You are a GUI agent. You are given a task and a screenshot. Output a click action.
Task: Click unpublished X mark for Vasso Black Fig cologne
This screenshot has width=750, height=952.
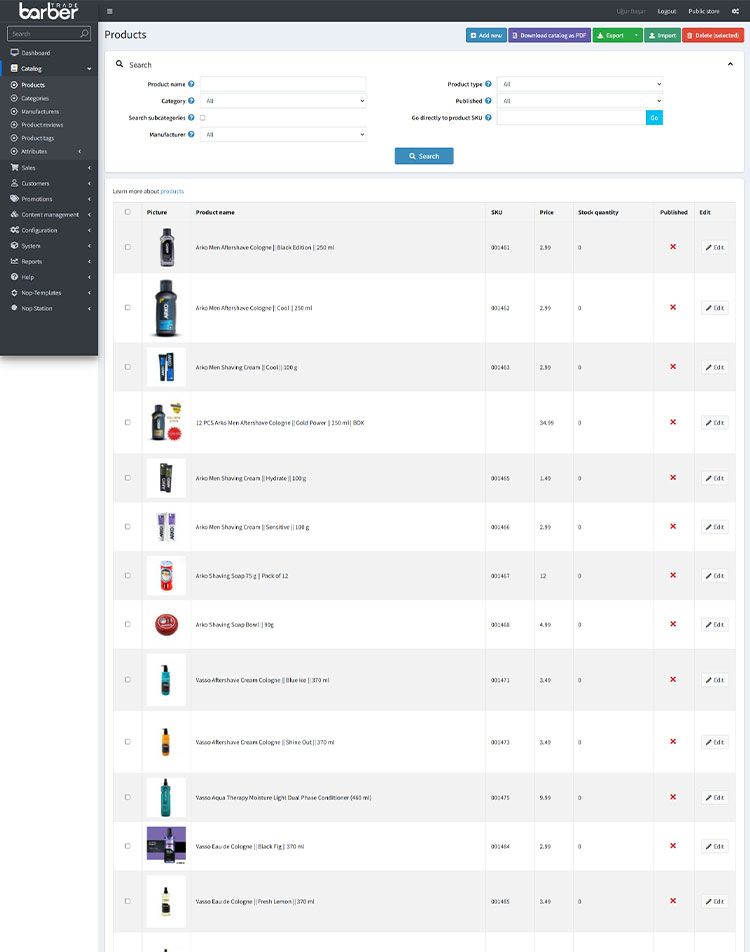point(673,845)
